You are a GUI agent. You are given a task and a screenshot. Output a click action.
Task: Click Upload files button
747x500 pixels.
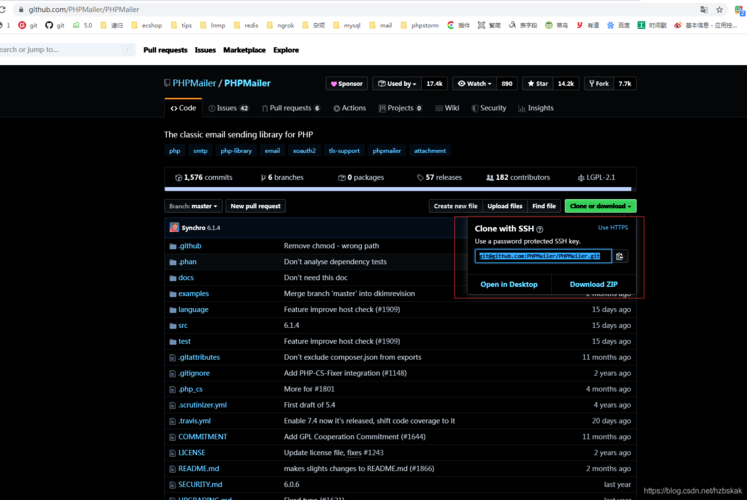[x=505, y=206]
